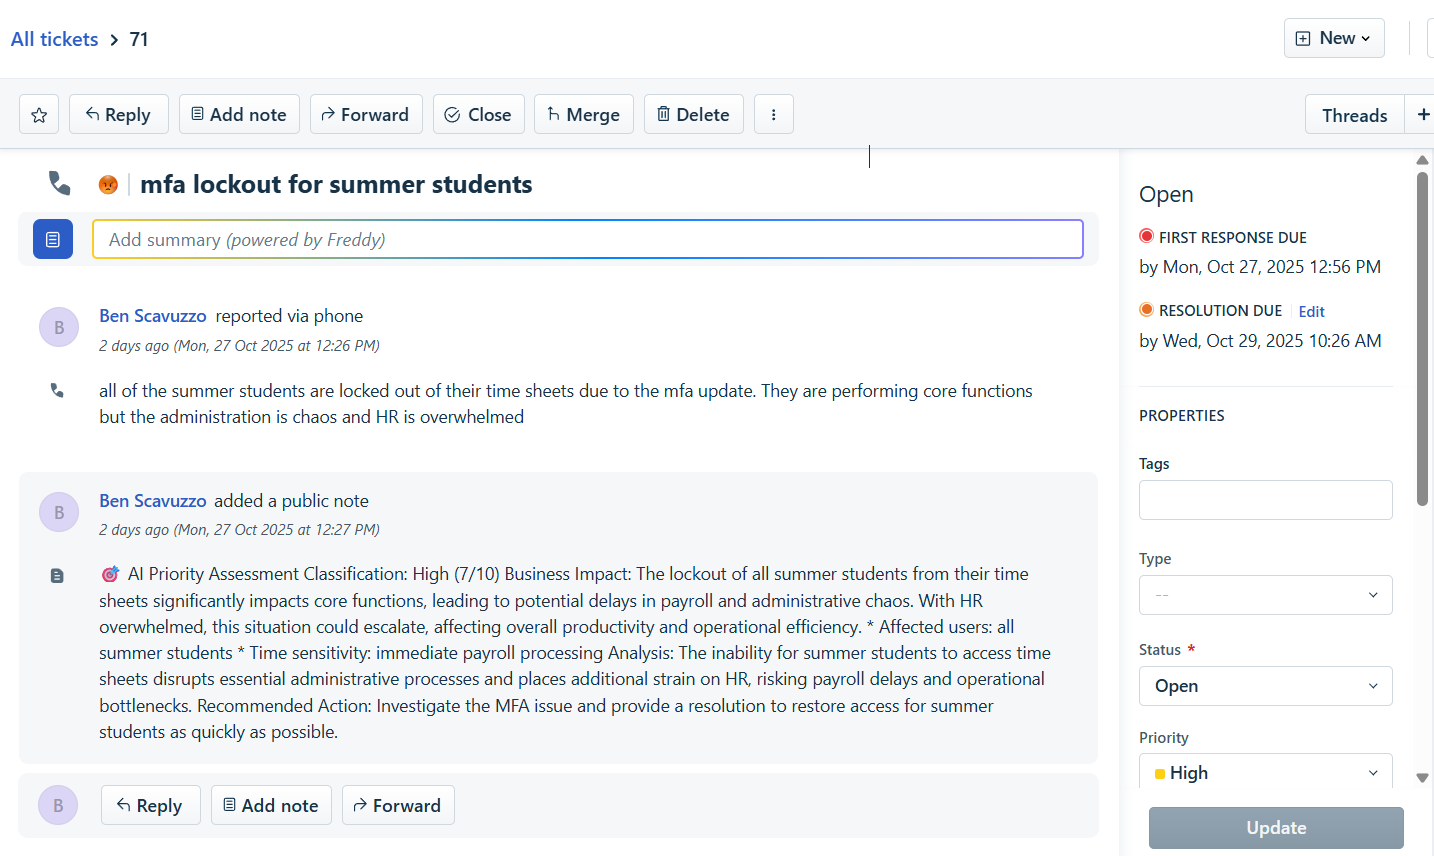
Task: Click Ben Scavuzzo's avatar on first message
Action: tap(59, 327)
